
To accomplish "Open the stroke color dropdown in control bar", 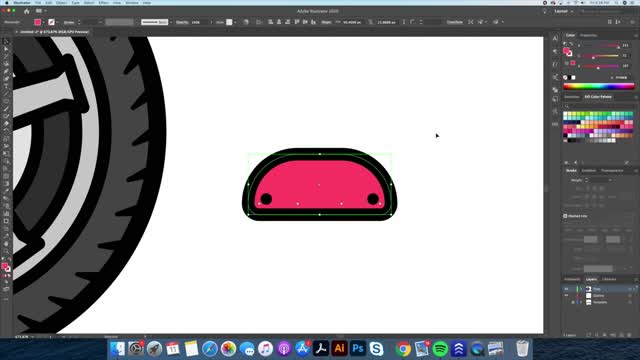I will pyautogui.click(x=57, y=22).
